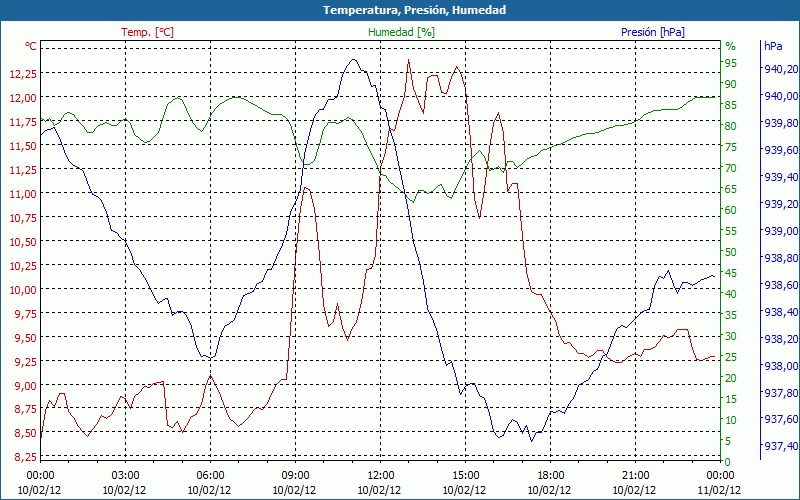
Task: Click the '937,60' pressure axis value
Action: (x=779, y=419)
